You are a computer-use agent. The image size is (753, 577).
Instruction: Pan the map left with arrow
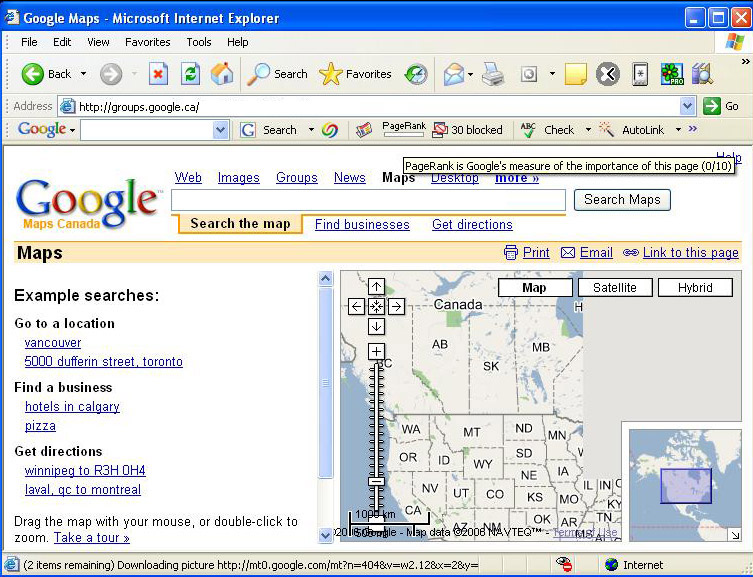(x=356, y=306)
